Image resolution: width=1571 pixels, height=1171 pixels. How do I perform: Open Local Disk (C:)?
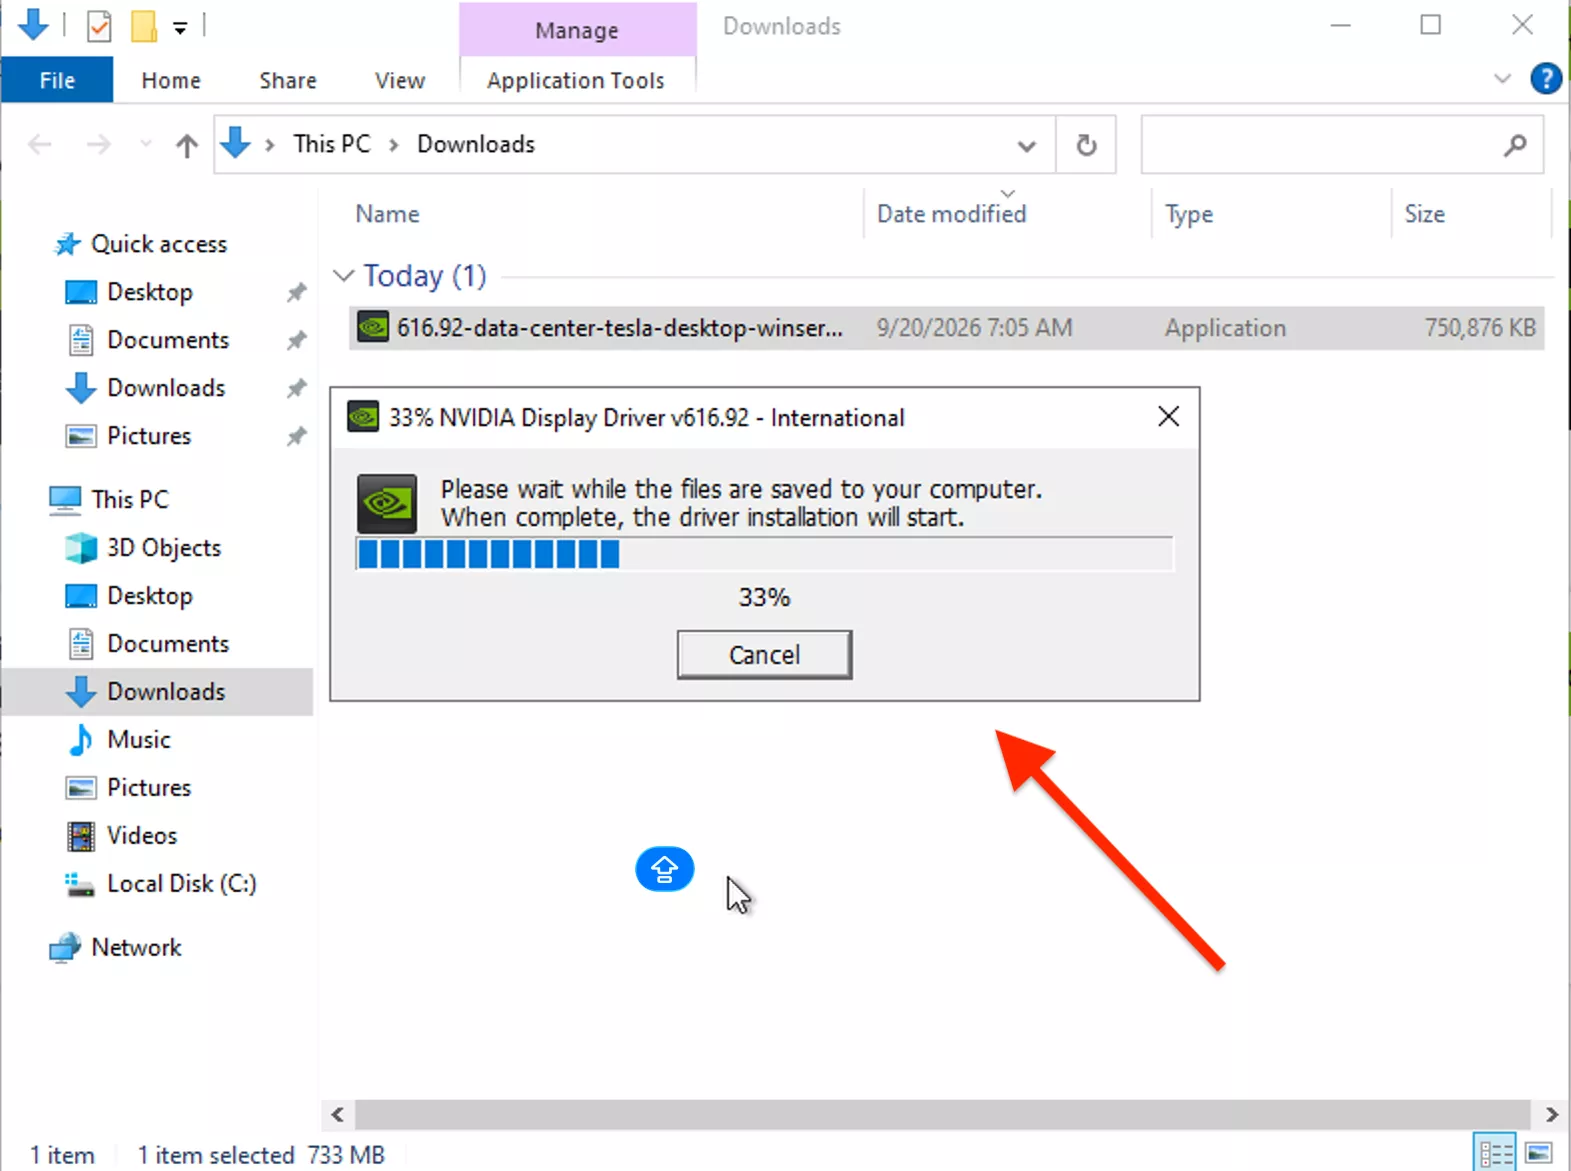tap(182, 884)
